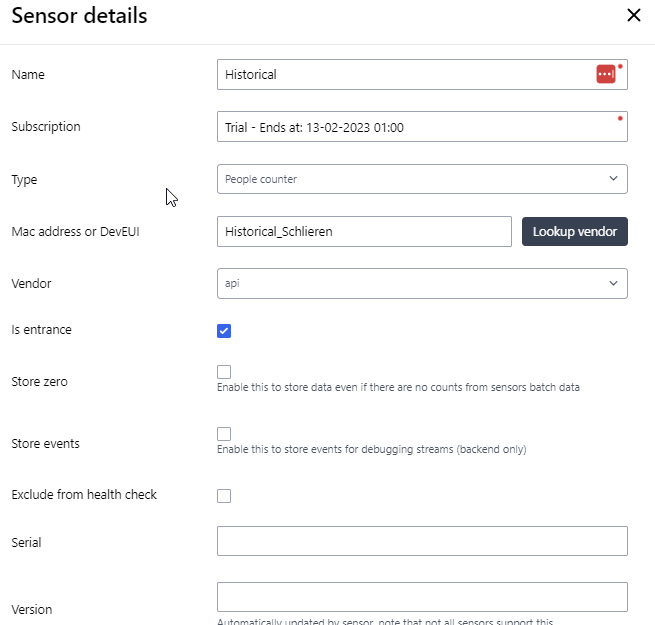Open the Vendor dropdown arrow

coord(613,283)
